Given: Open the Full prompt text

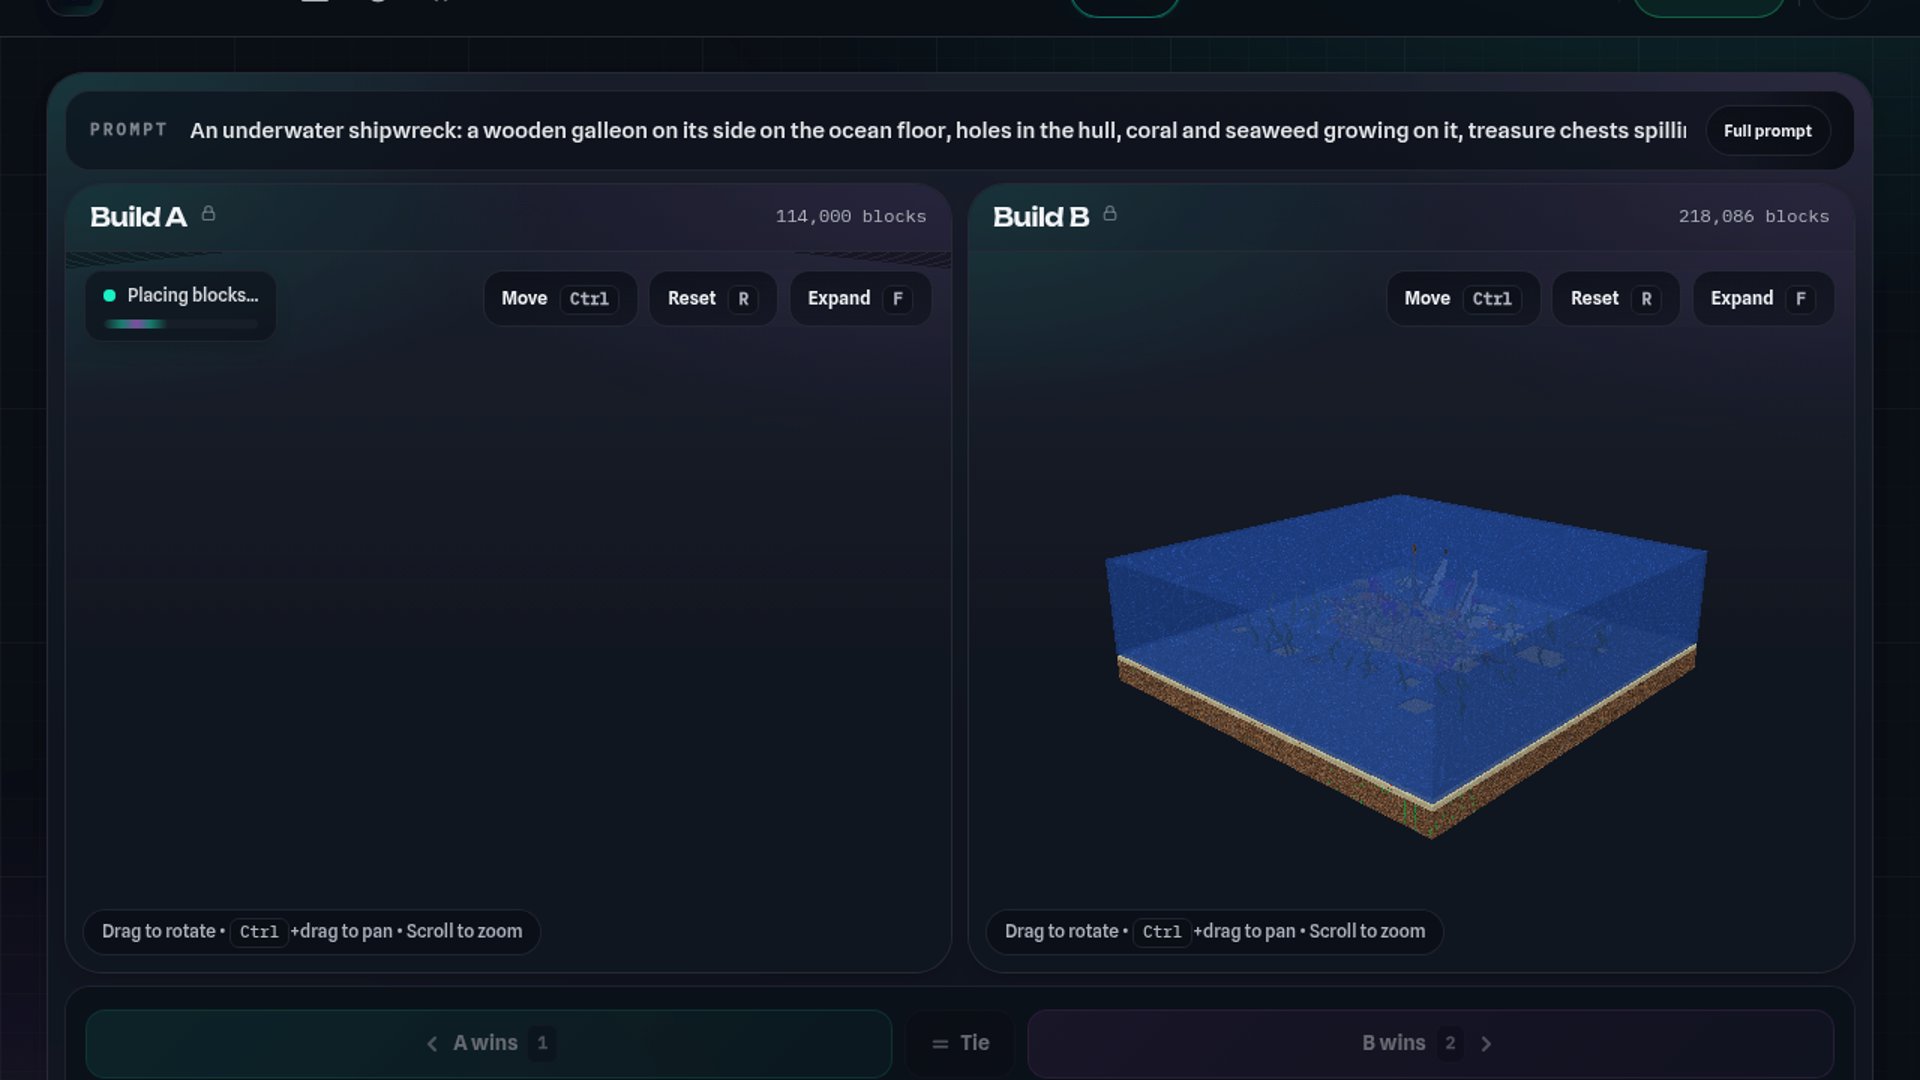Looking at the screenshot, I should tap(1767, 131).
